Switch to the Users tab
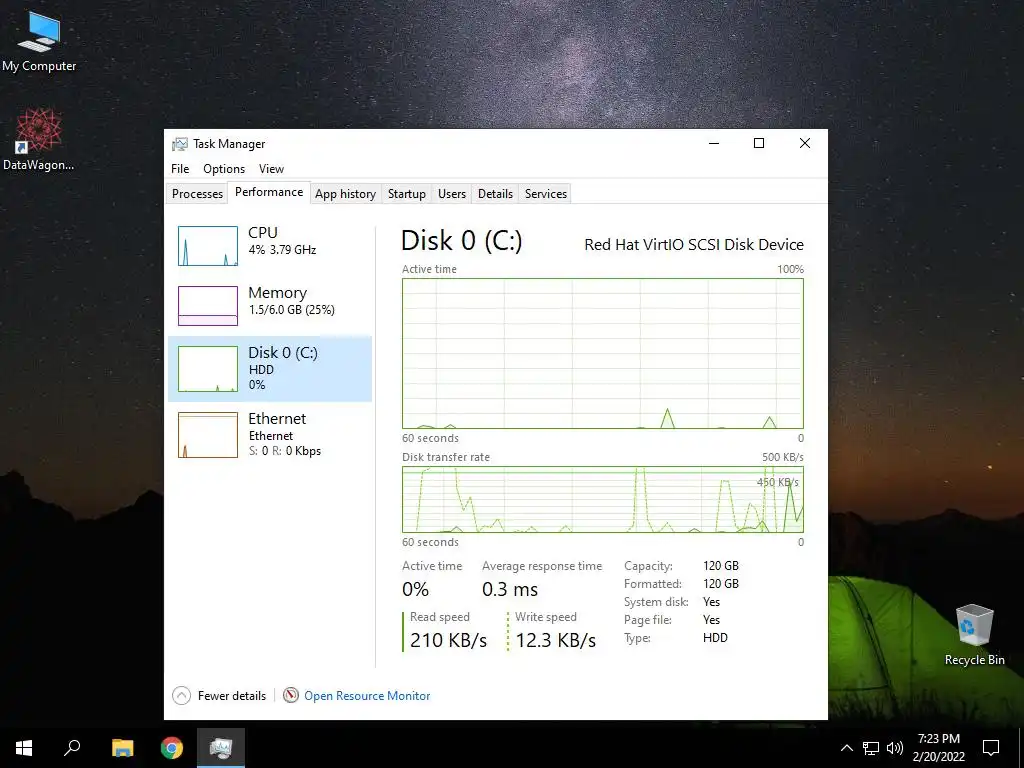 pos(452,193)
